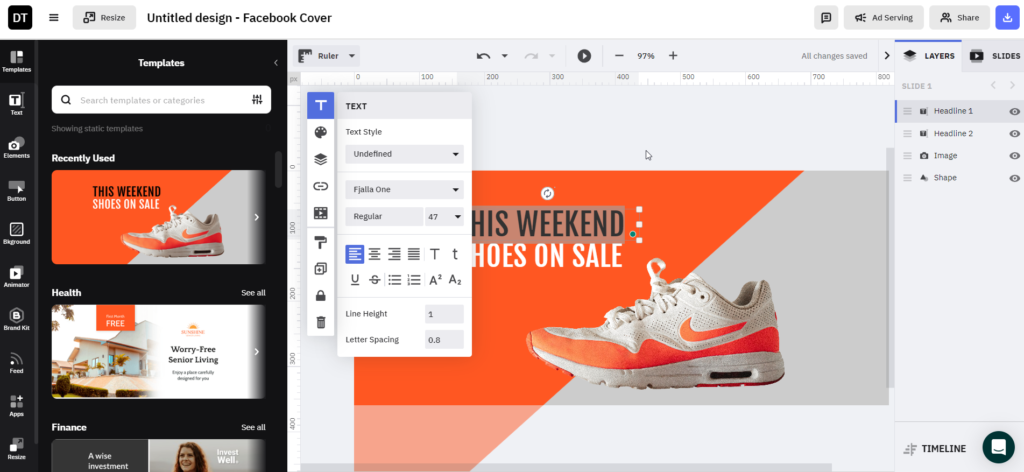1024x472 pixels.
Task: Open the Brand Kit sidebar panel
Action: [x=16, y=320]
